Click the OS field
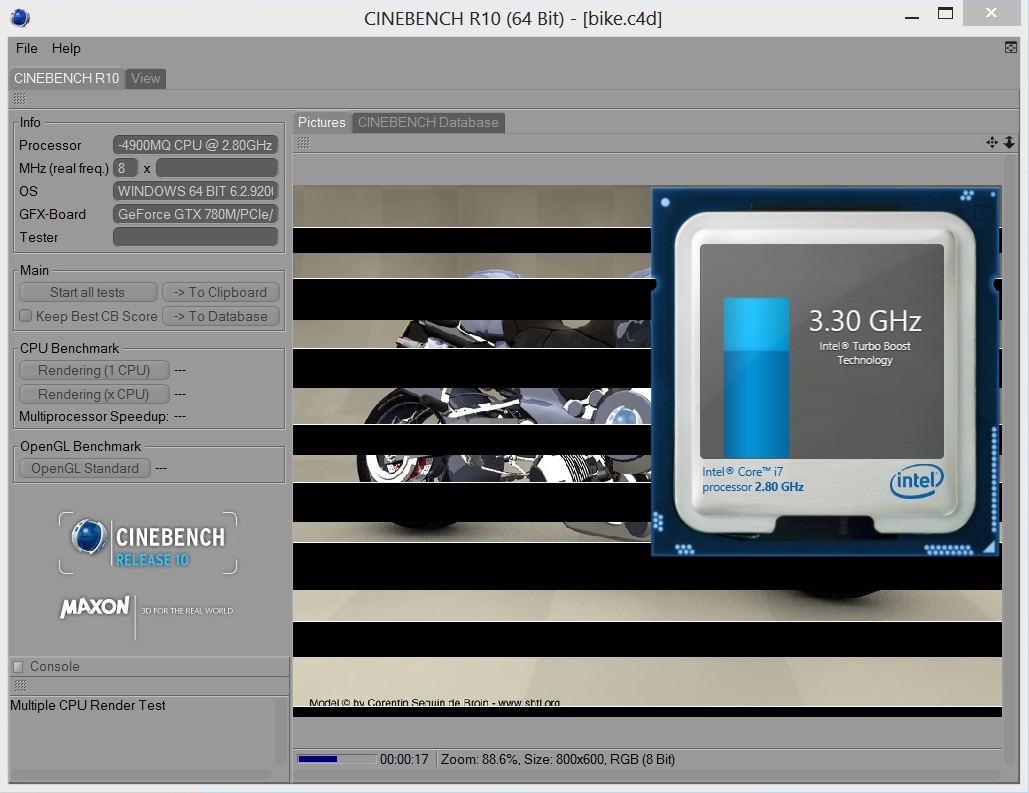Viewport: 1029px width, 793px height. click(196, 191)
